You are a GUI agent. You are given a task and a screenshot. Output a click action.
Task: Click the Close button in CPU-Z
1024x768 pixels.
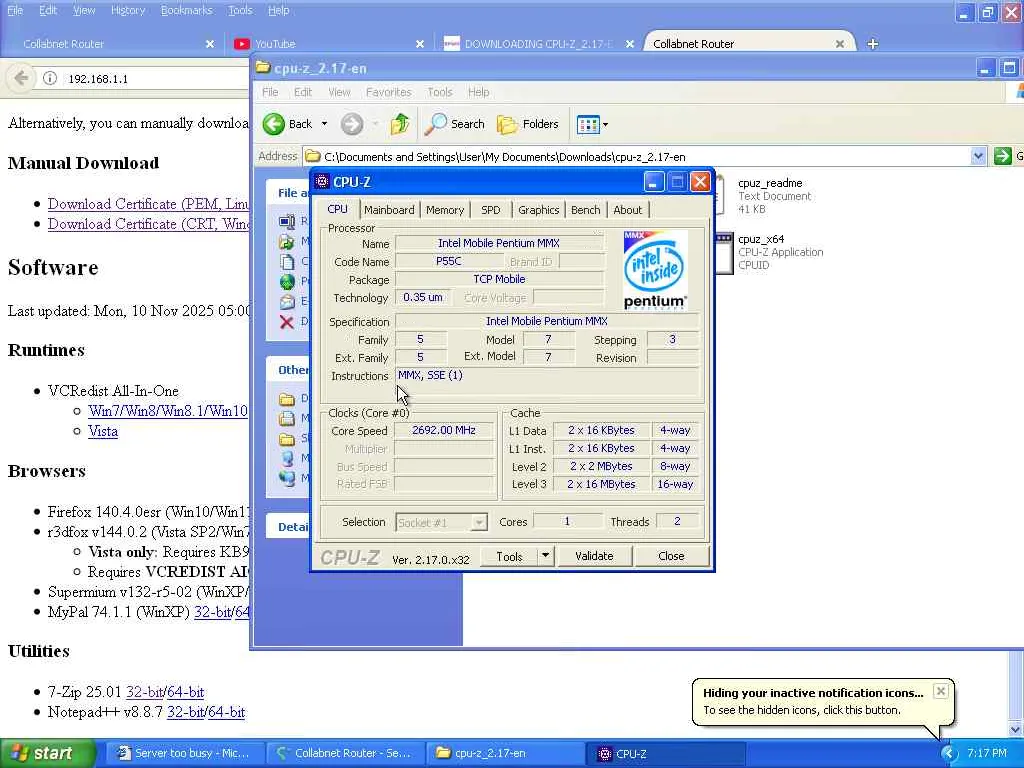tap(671, 556)
